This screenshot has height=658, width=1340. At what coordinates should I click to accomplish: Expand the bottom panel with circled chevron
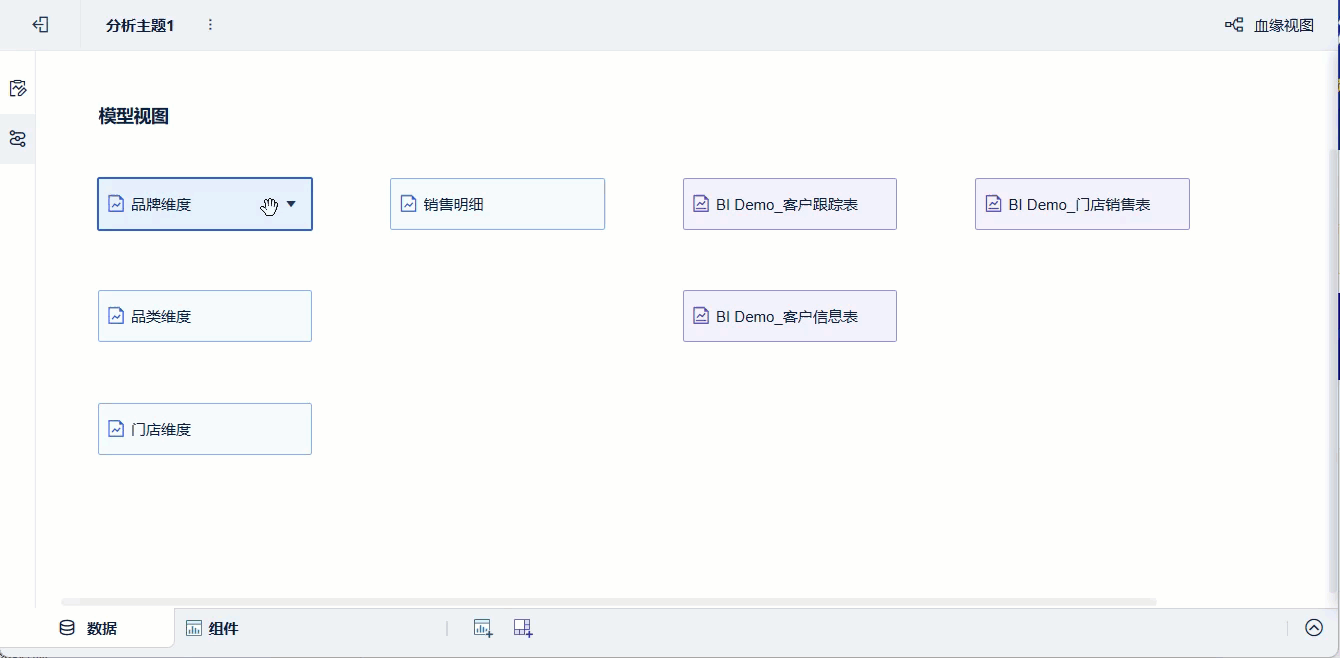(1314, 628)
